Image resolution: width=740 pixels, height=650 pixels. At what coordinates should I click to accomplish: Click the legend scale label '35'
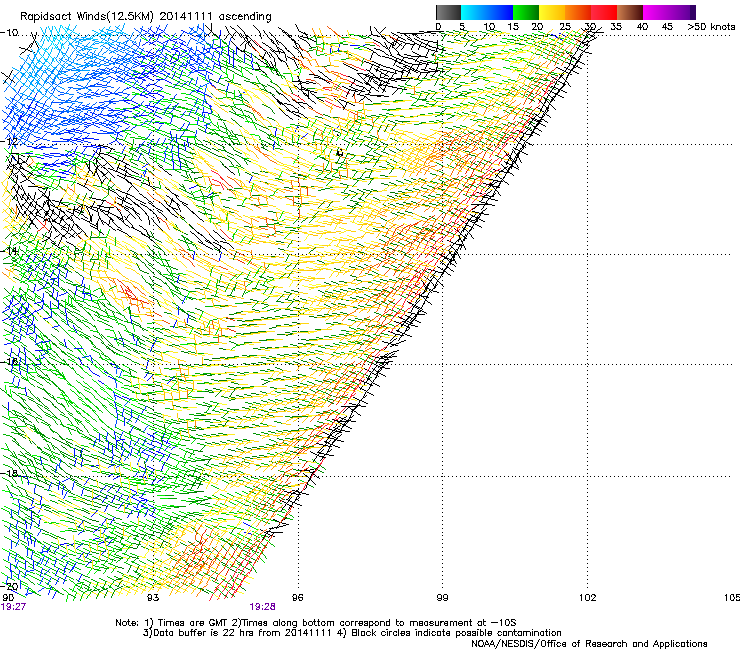(x=616, y=27)
